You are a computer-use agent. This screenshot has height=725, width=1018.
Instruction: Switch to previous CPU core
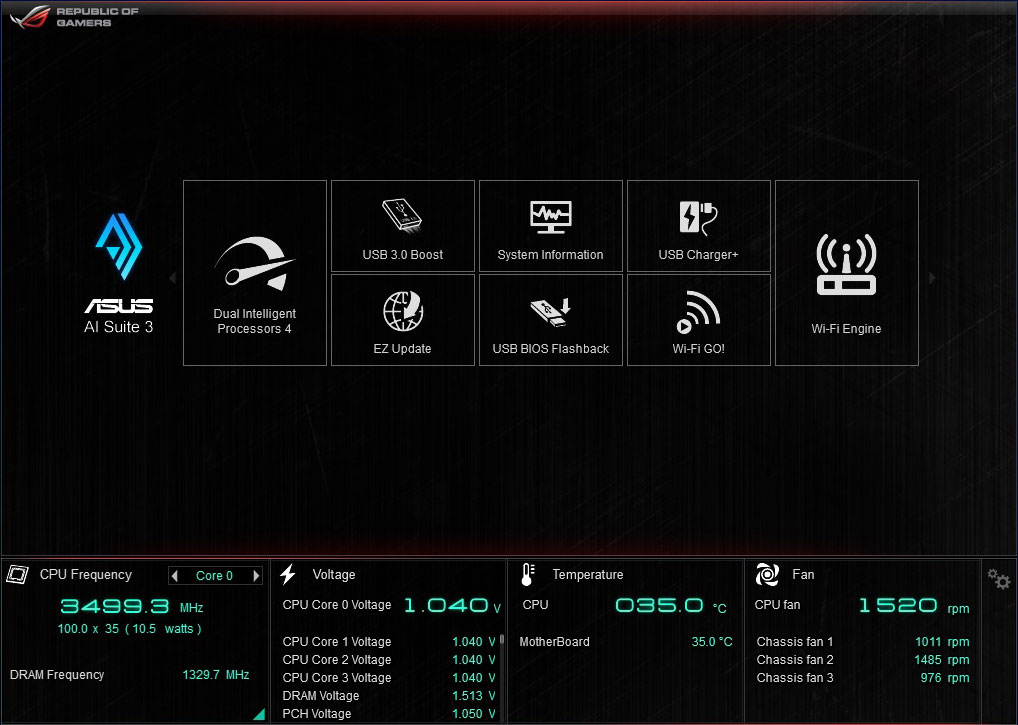175,576
